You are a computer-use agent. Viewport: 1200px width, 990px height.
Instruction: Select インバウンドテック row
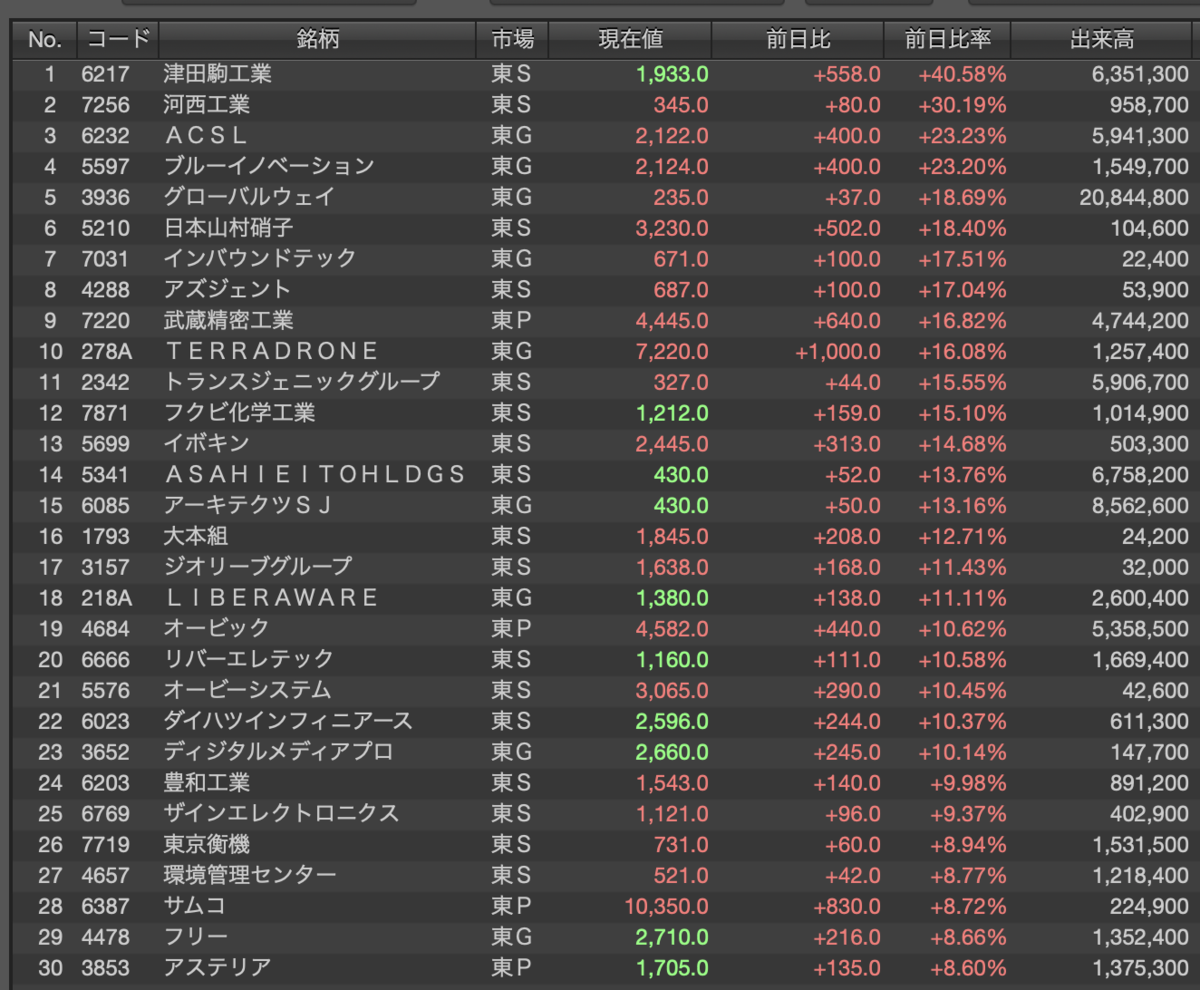[603, 259]
